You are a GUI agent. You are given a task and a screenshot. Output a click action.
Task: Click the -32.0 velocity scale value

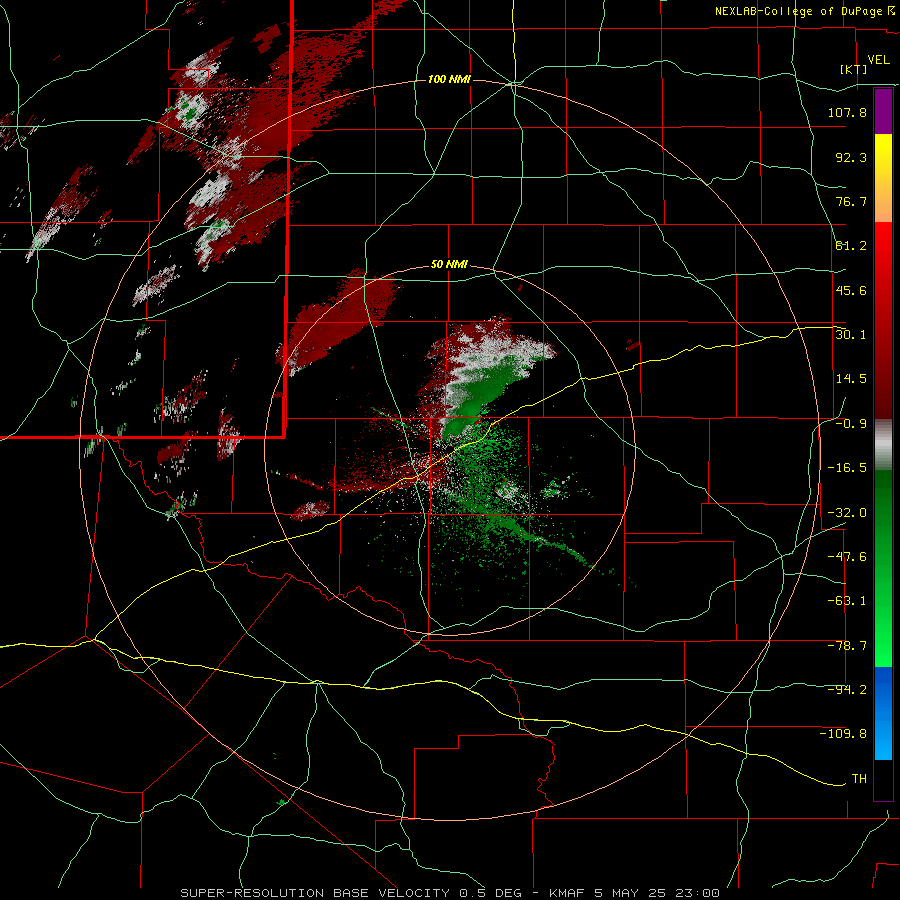pyautogui.click(x=847, y=513)
